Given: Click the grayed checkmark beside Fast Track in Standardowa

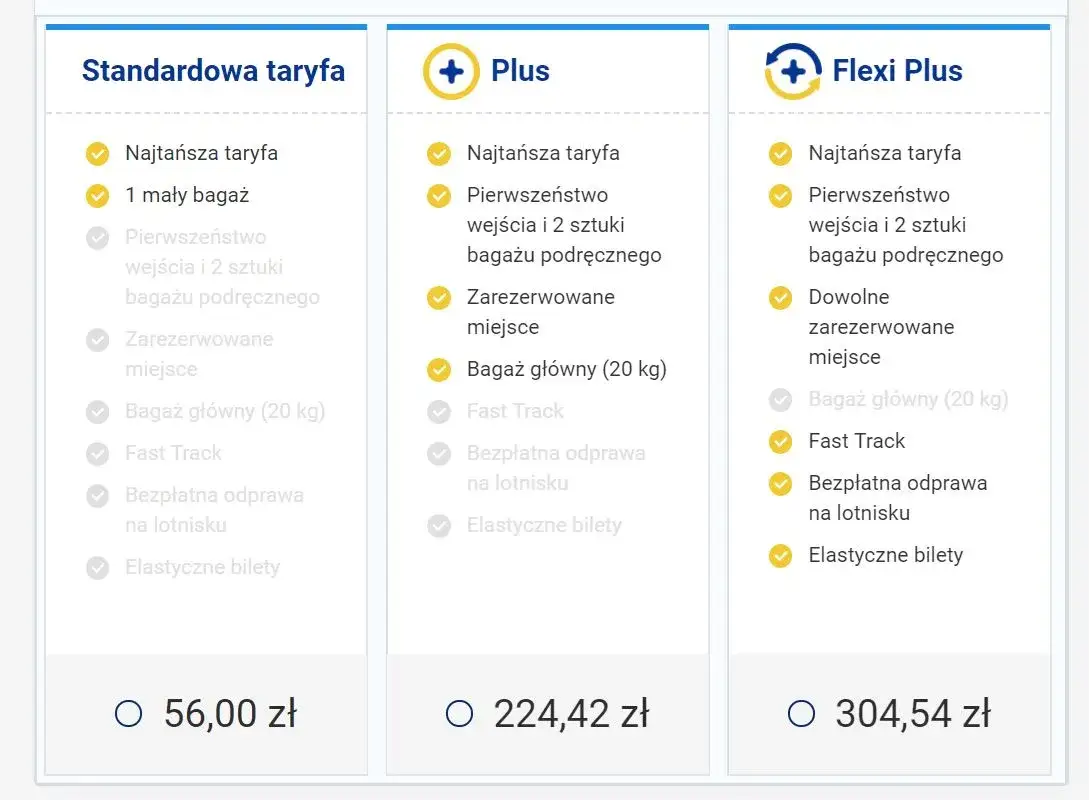Looking at the screenshot, I should [x=97, y=453].
